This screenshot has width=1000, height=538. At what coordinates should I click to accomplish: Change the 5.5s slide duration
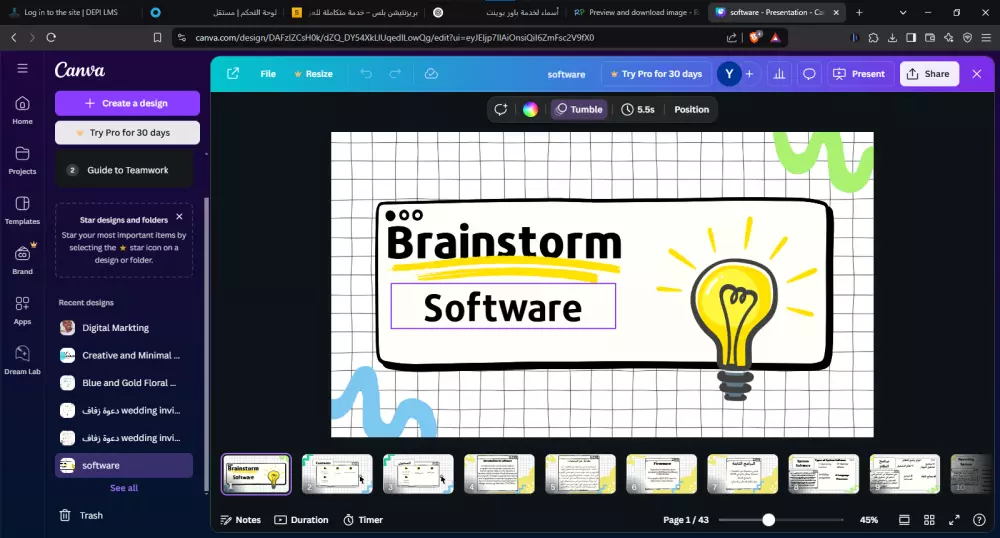tap(638, 110)
